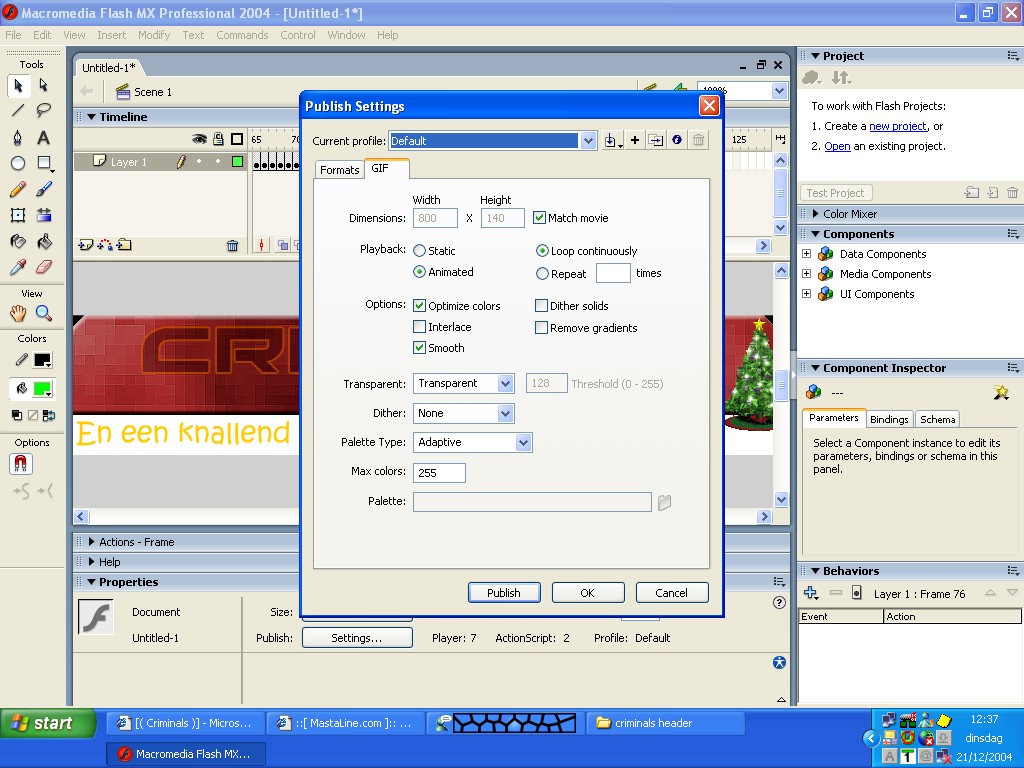
Task: Click the Import/Export profile icon
Action: tap(613, 141)
